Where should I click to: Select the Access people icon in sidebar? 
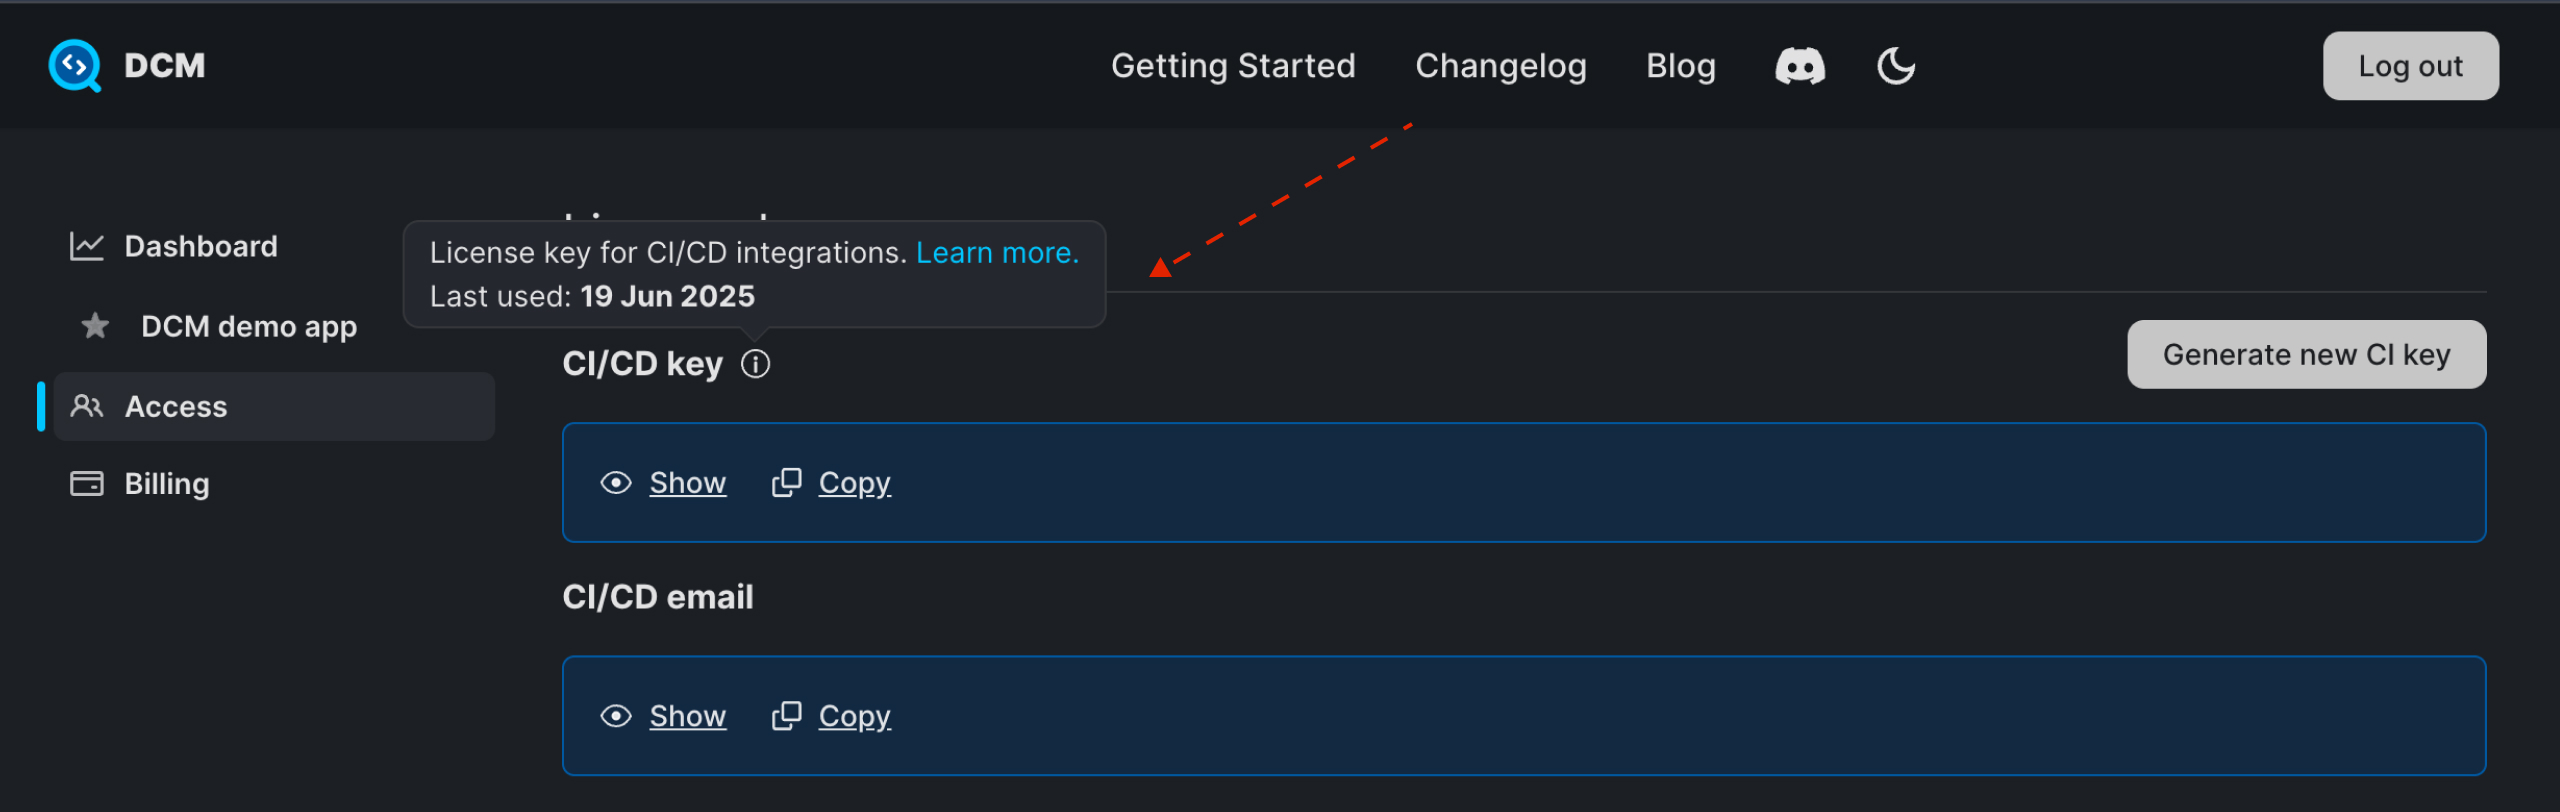87,406
